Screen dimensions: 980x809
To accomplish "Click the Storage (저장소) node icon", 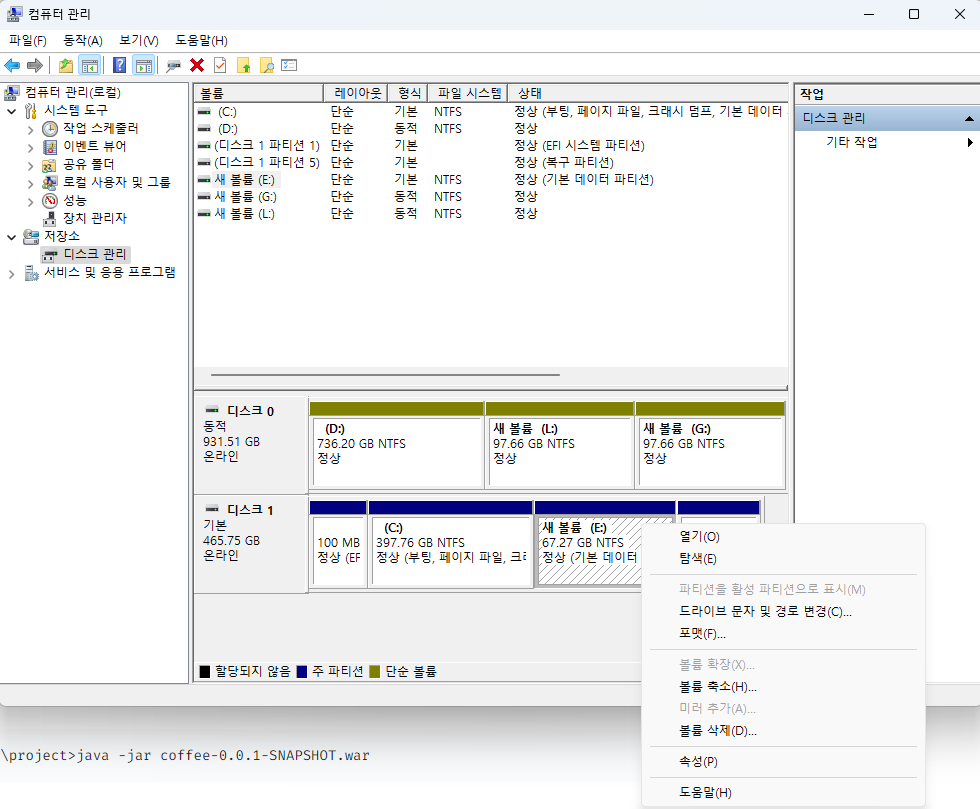I will pos(31,236).
